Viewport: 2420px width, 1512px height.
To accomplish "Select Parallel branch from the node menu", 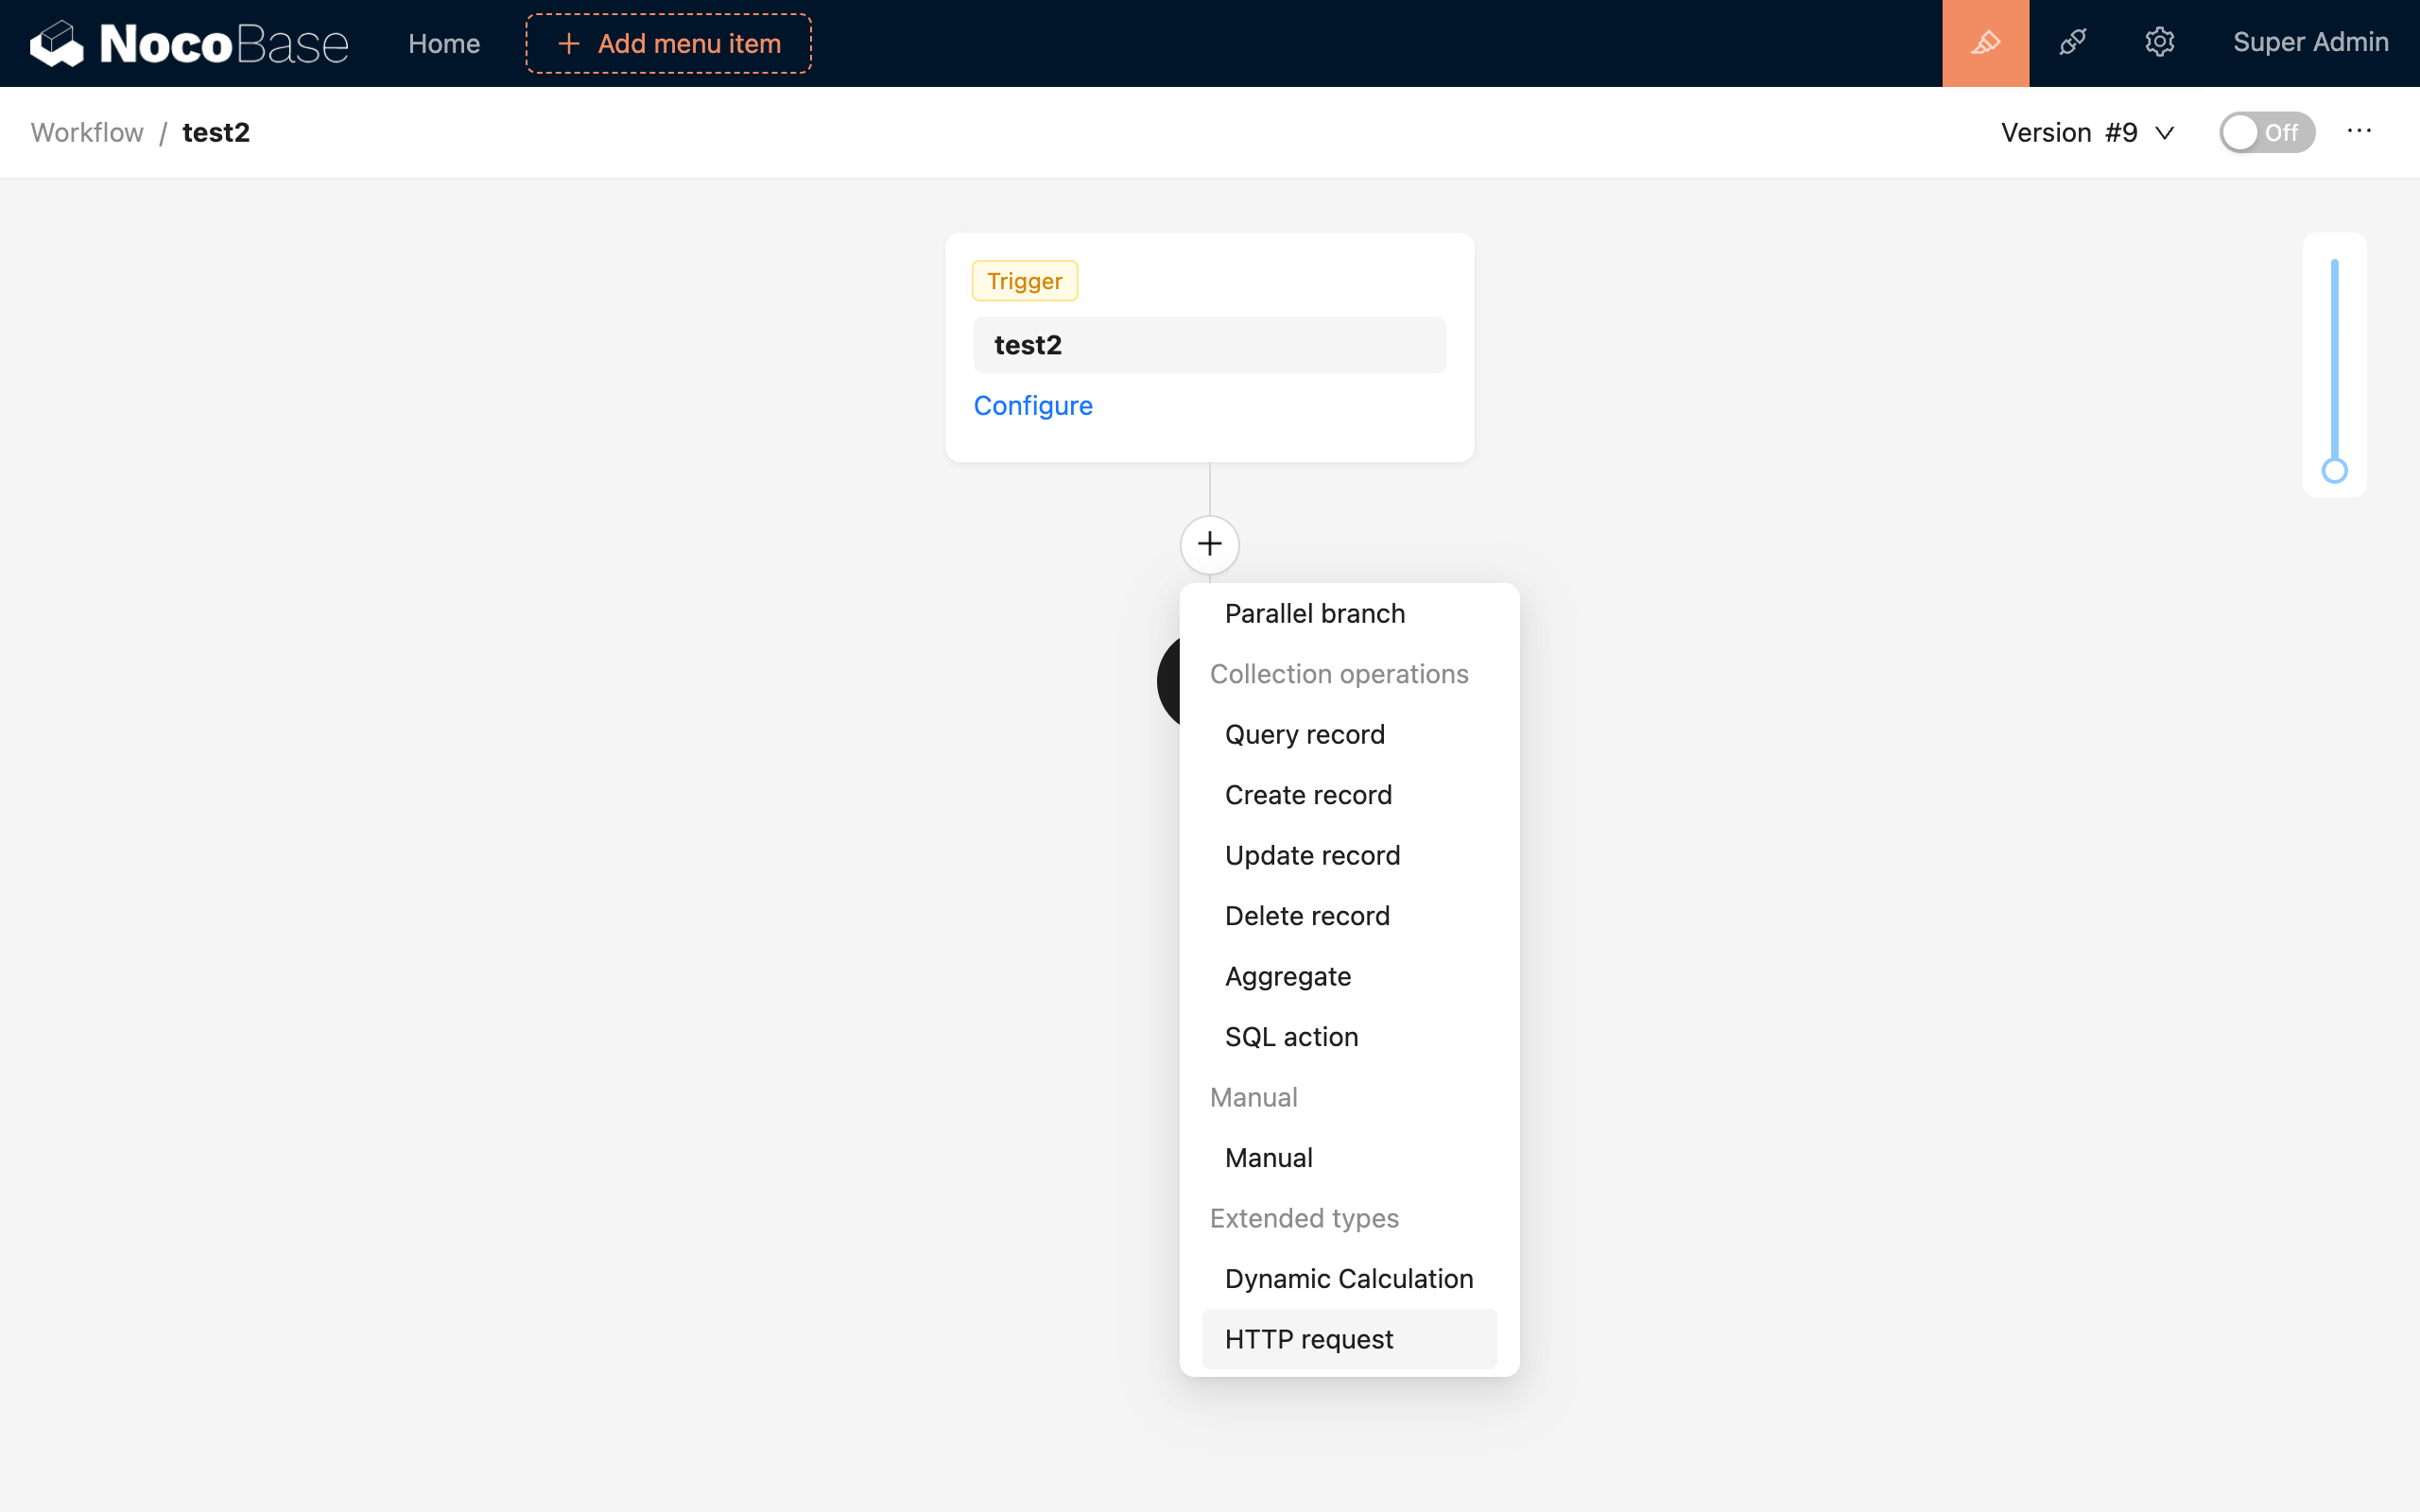I will (1314, 613).
